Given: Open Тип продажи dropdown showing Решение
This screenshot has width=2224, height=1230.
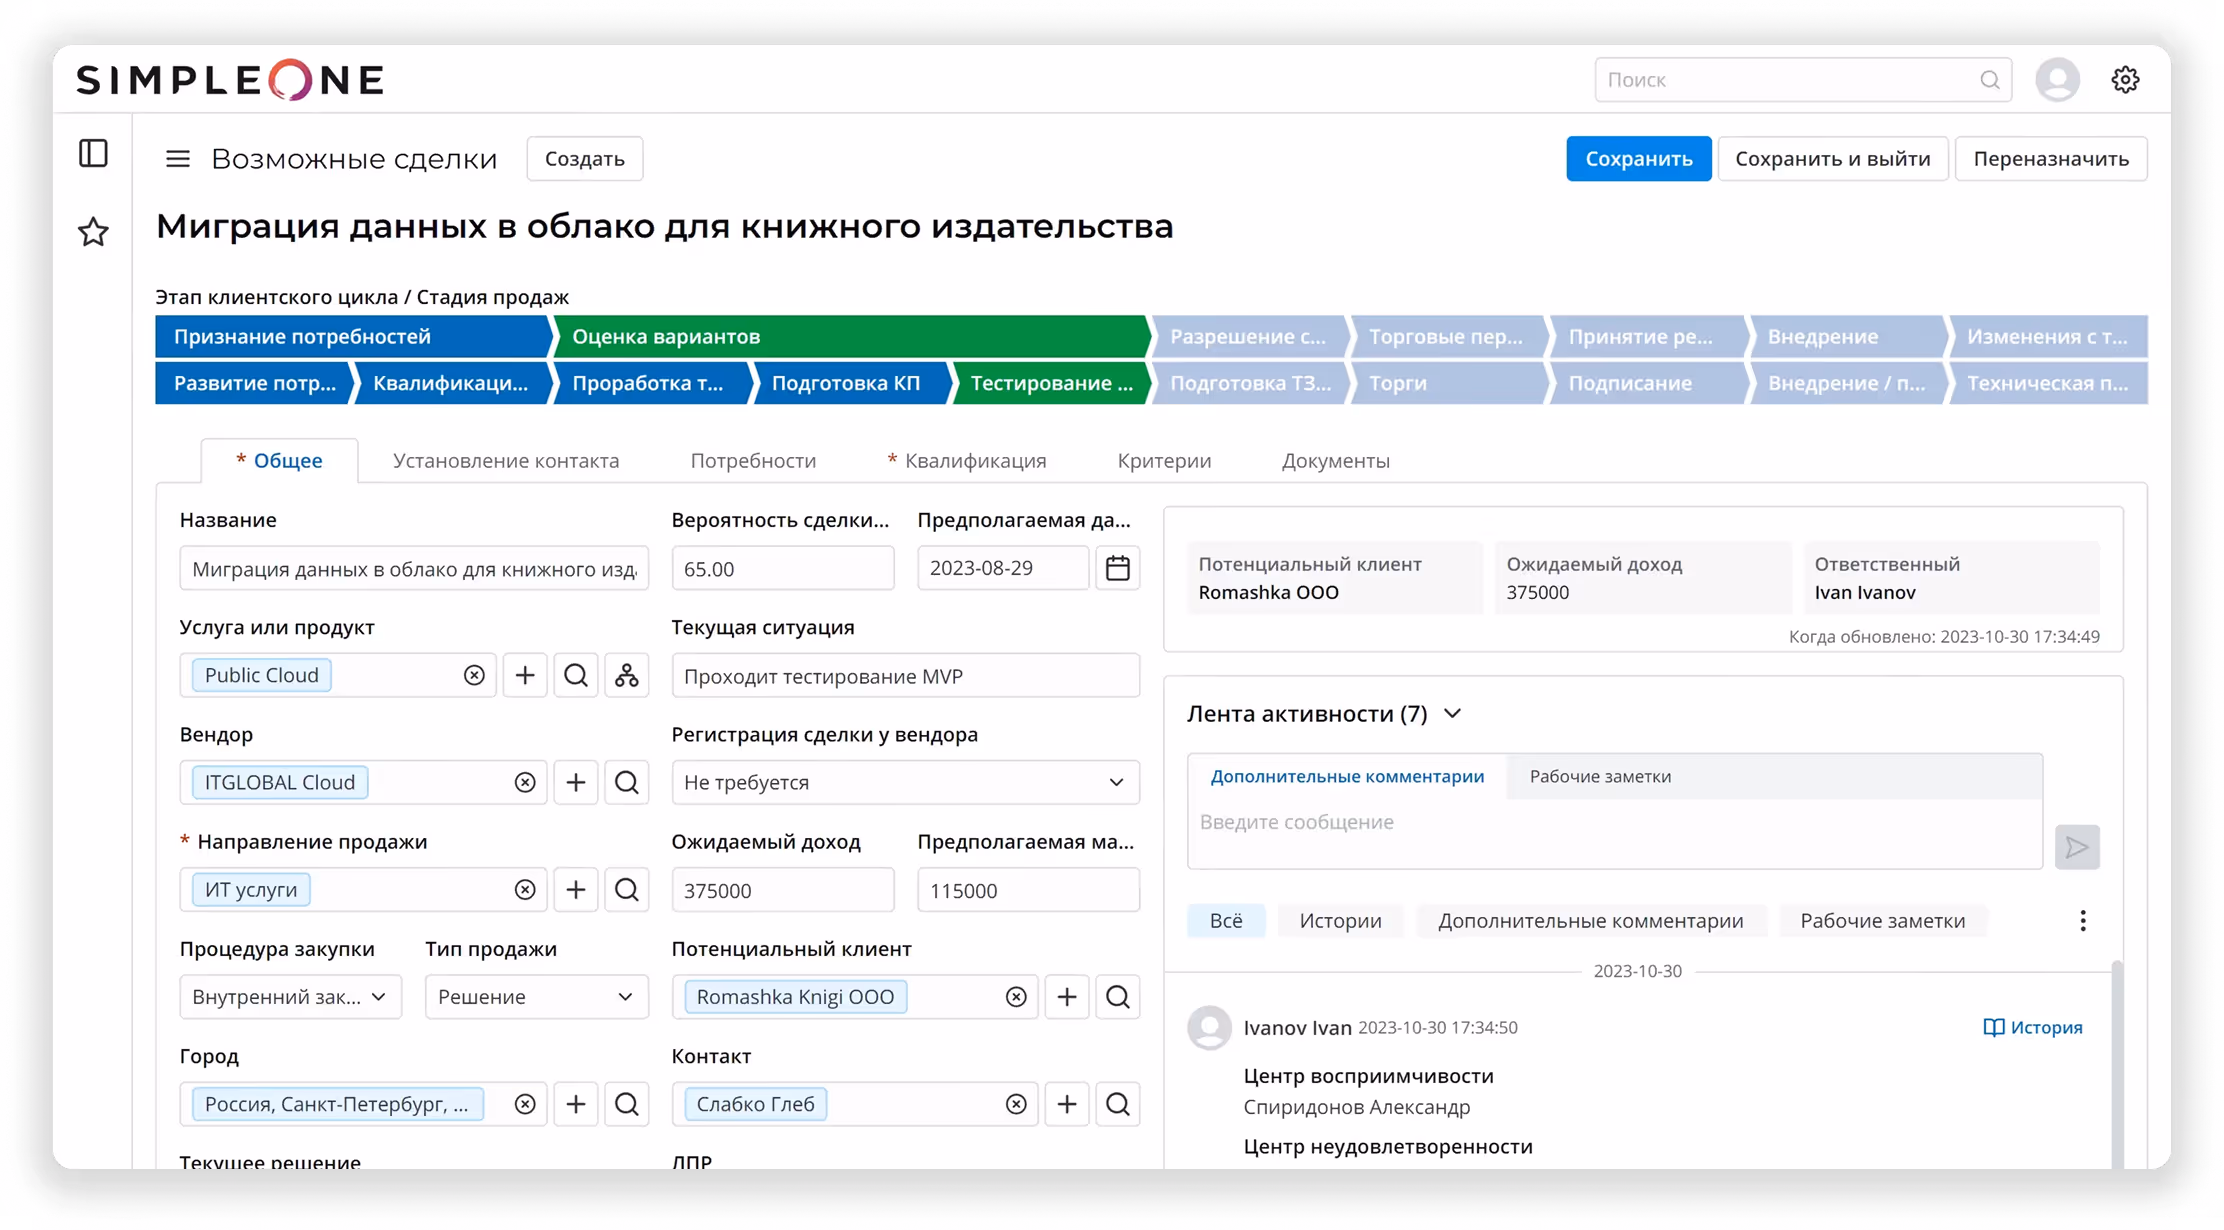Looking at the screenshot, I should [536, 997].
